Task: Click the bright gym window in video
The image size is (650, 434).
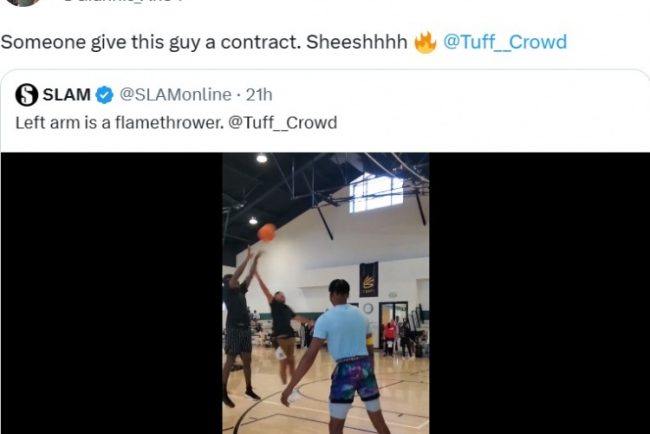Action: tap(376, 194)
